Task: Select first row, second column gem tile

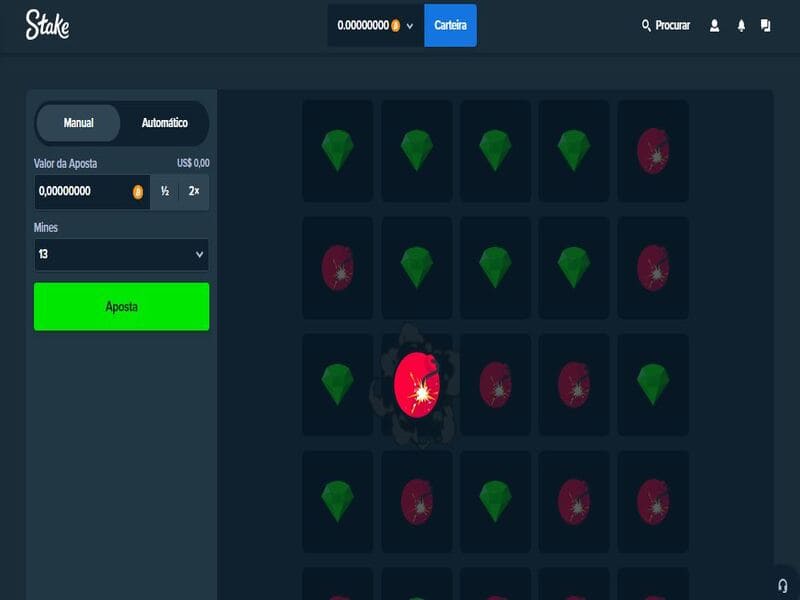Action: click(x=417, y=151)
